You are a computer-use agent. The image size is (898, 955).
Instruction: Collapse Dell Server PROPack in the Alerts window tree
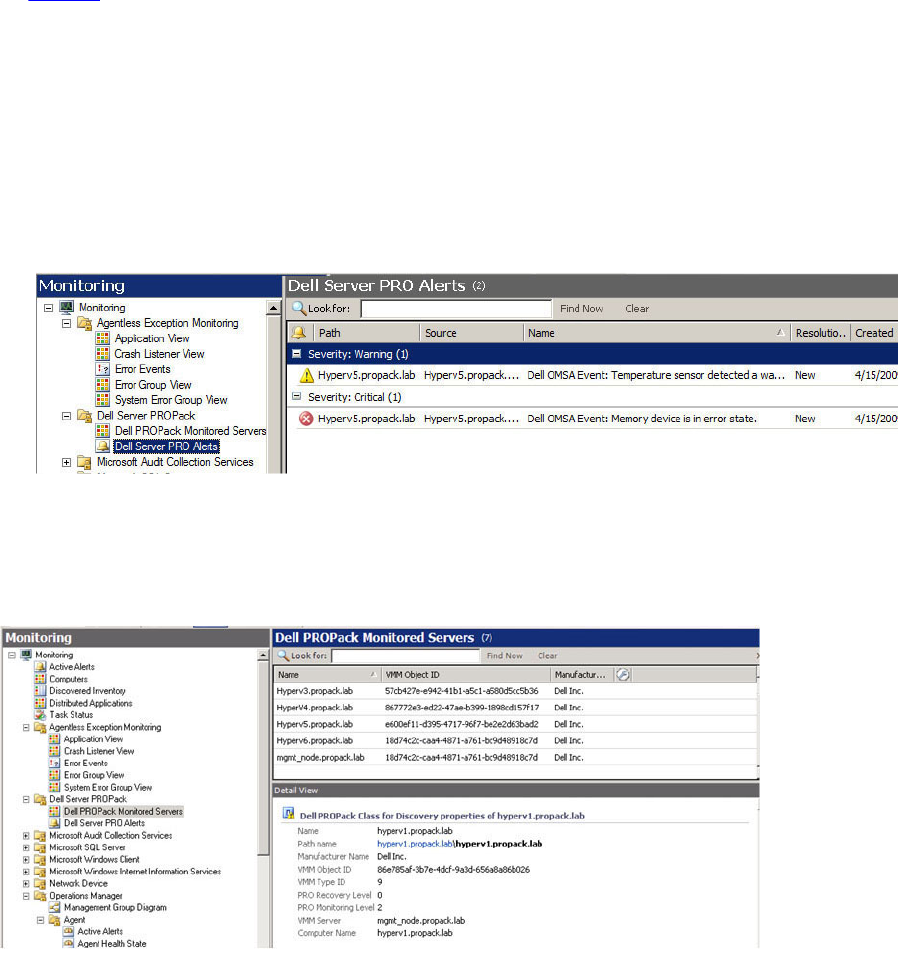66,415
